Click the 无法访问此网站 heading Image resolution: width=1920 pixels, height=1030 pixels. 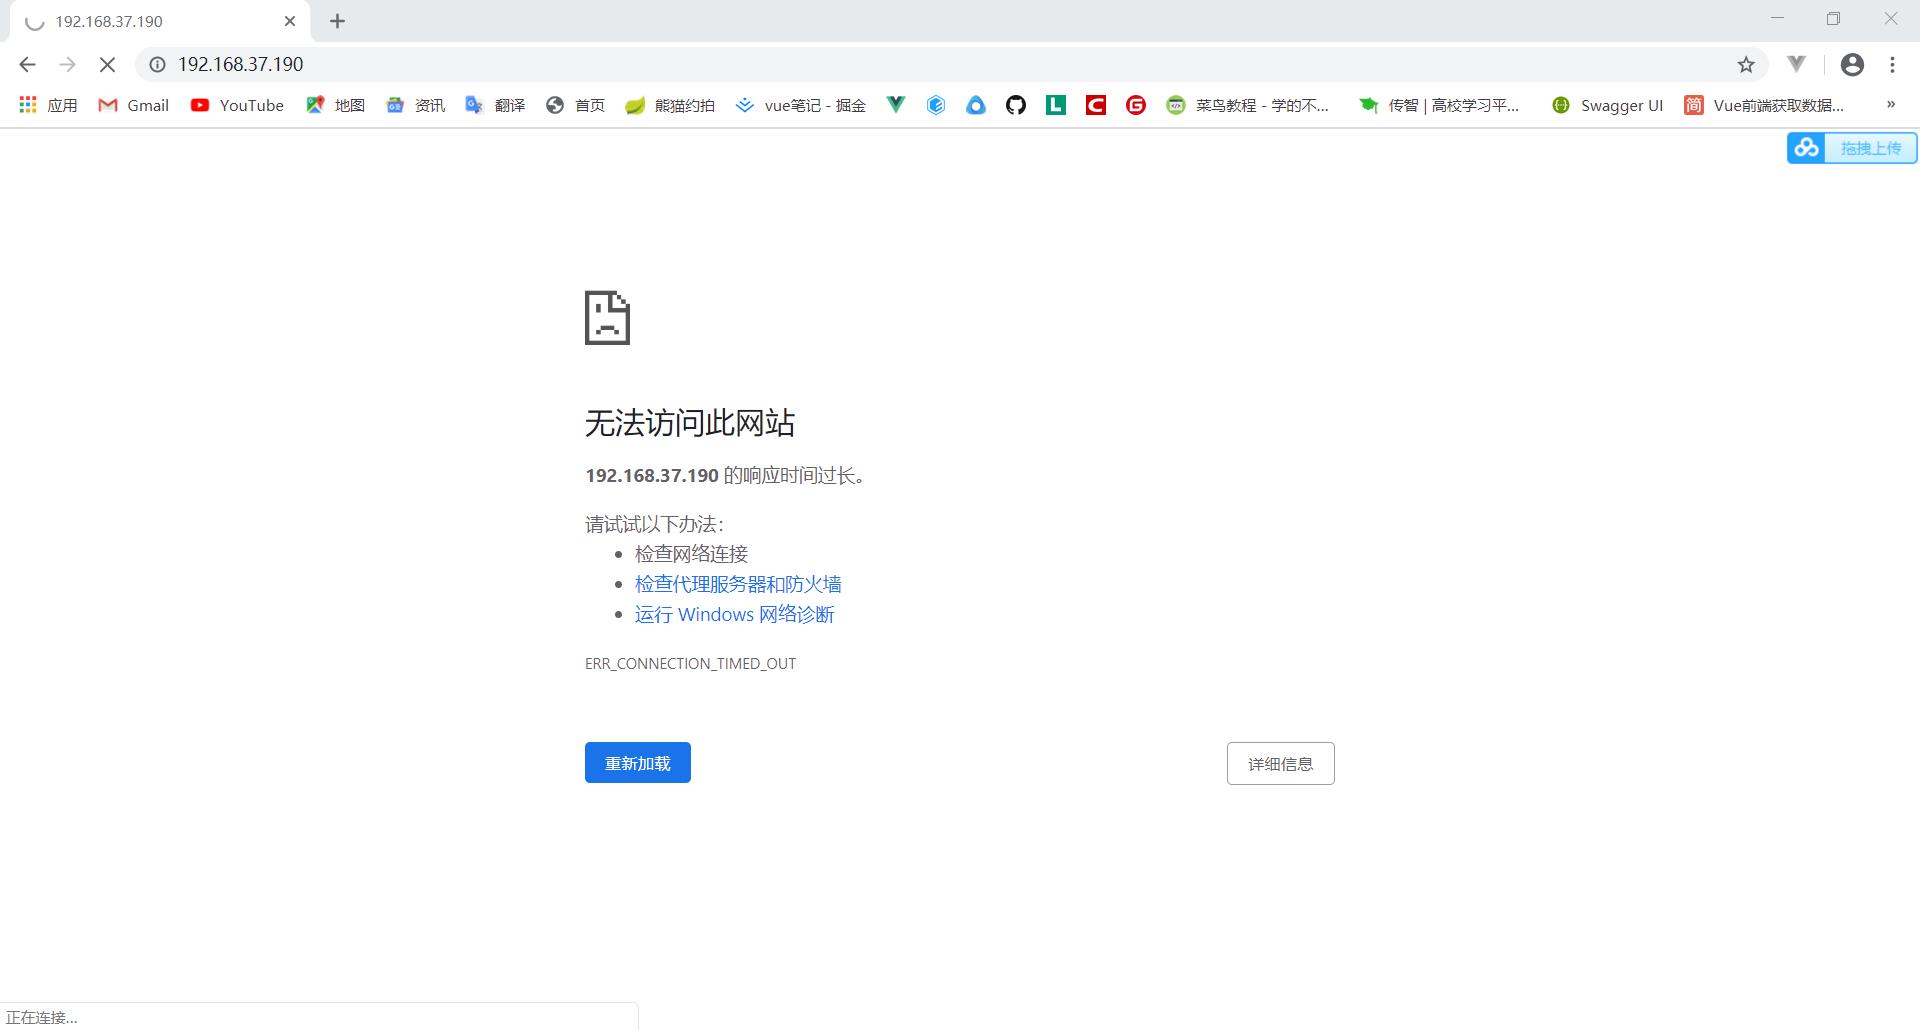(x=690, y=423)
